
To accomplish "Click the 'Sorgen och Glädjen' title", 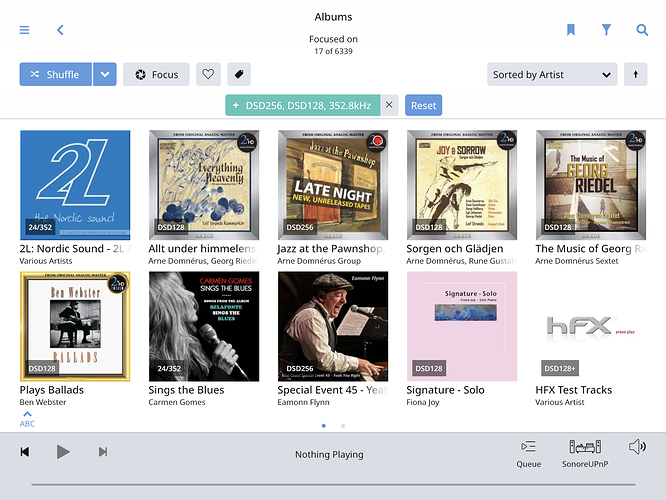I will pos(454,249).
